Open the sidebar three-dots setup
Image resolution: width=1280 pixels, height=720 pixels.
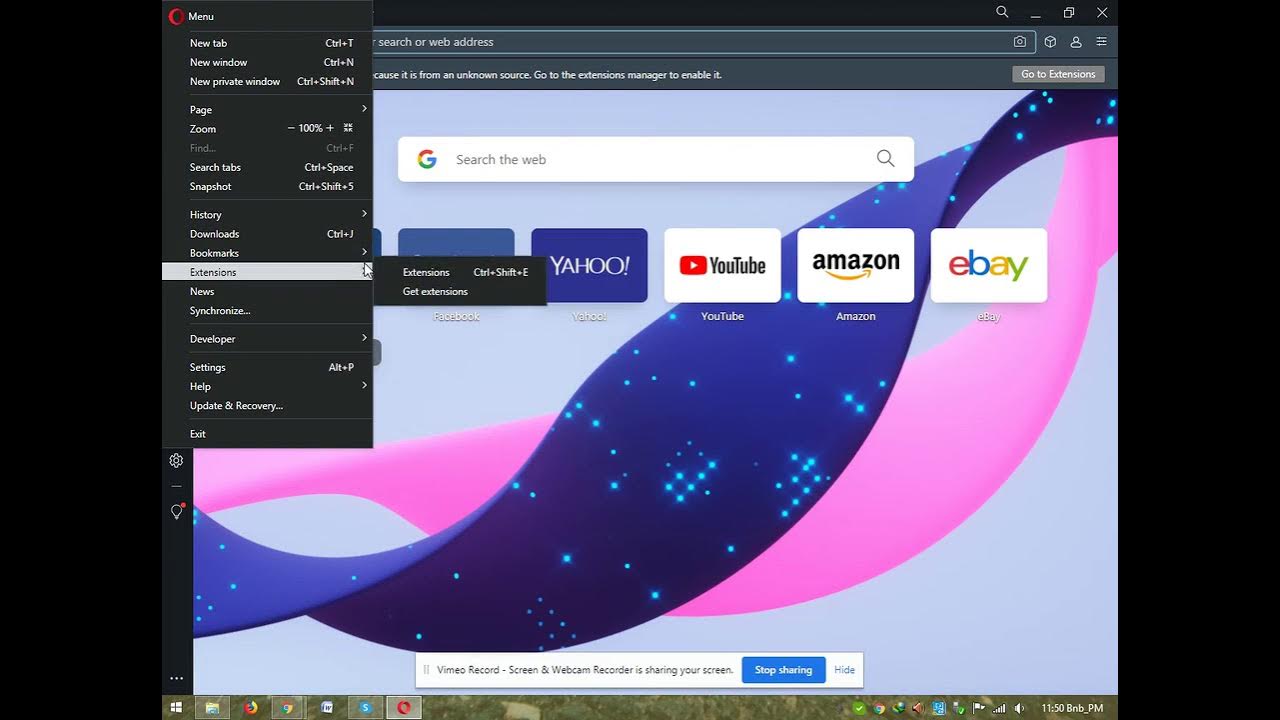[x=176, y=678]
